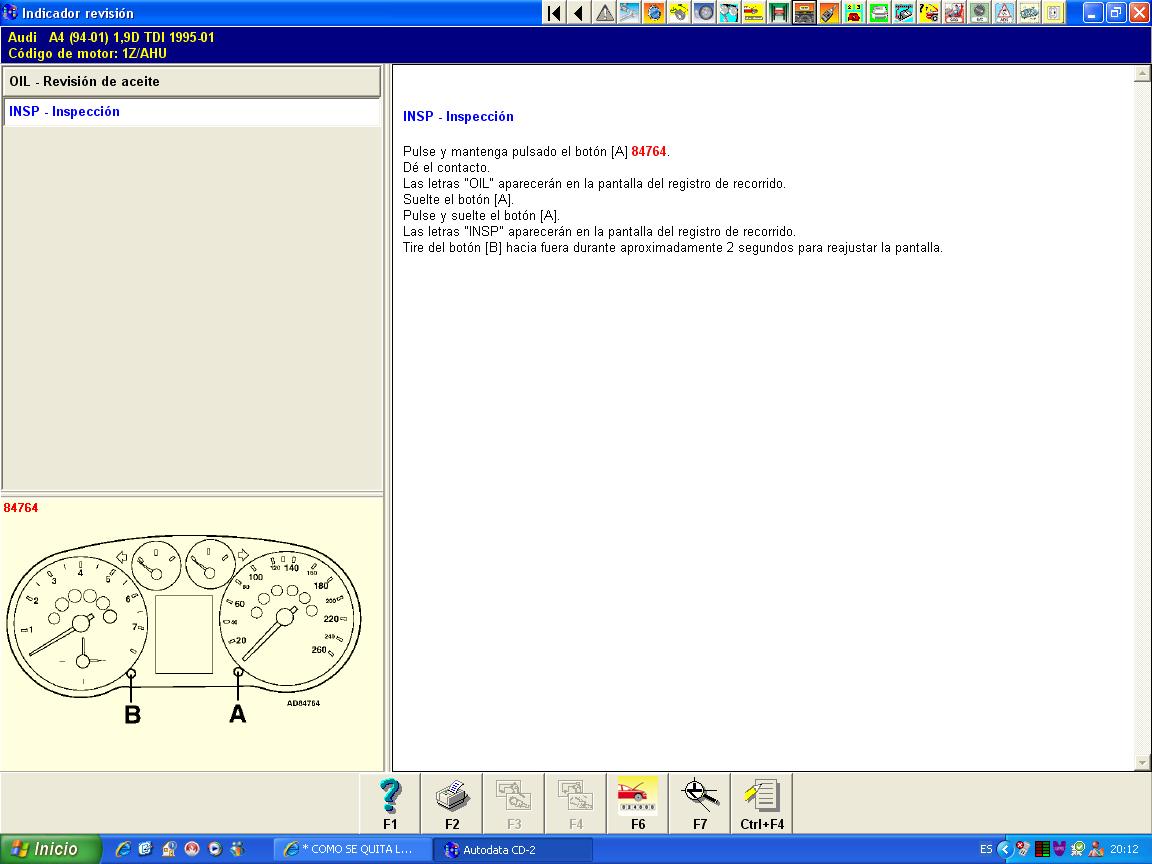Open help with the F1 question mark

point(390,803)
